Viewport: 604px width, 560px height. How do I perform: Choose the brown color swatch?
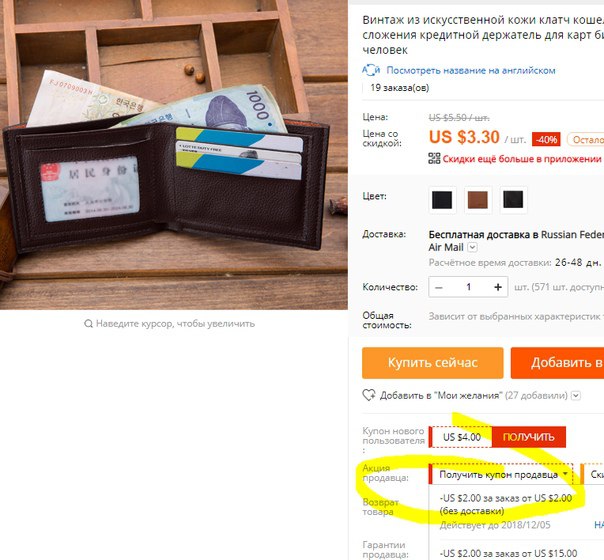coord(478,200)
